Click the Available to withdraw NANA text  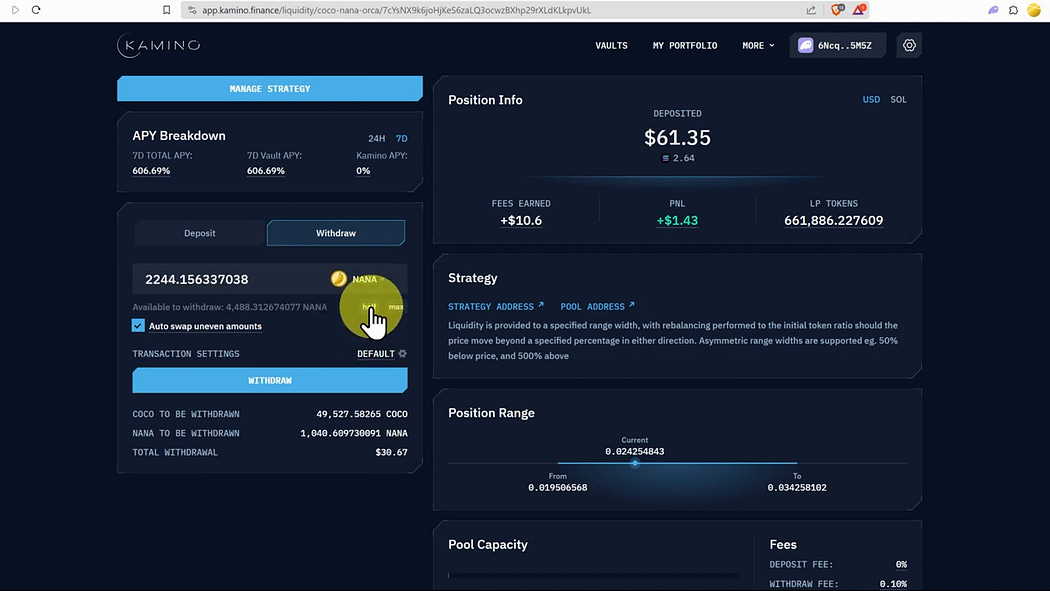coord(230,307)
